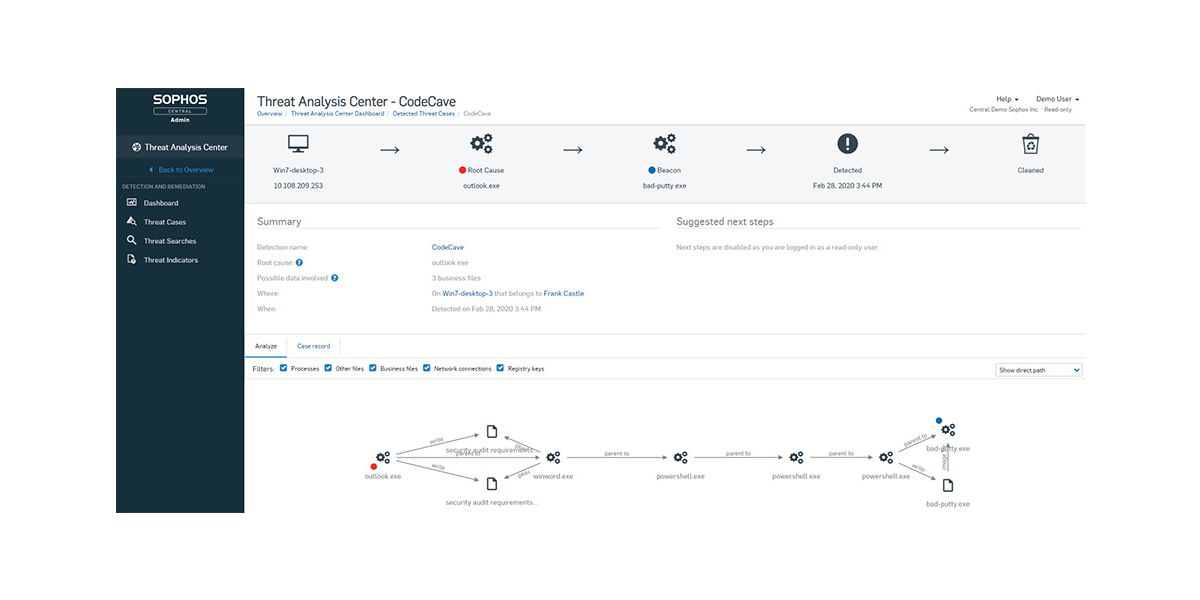Click the Detected alert exclamation icon

coord(847,144)
